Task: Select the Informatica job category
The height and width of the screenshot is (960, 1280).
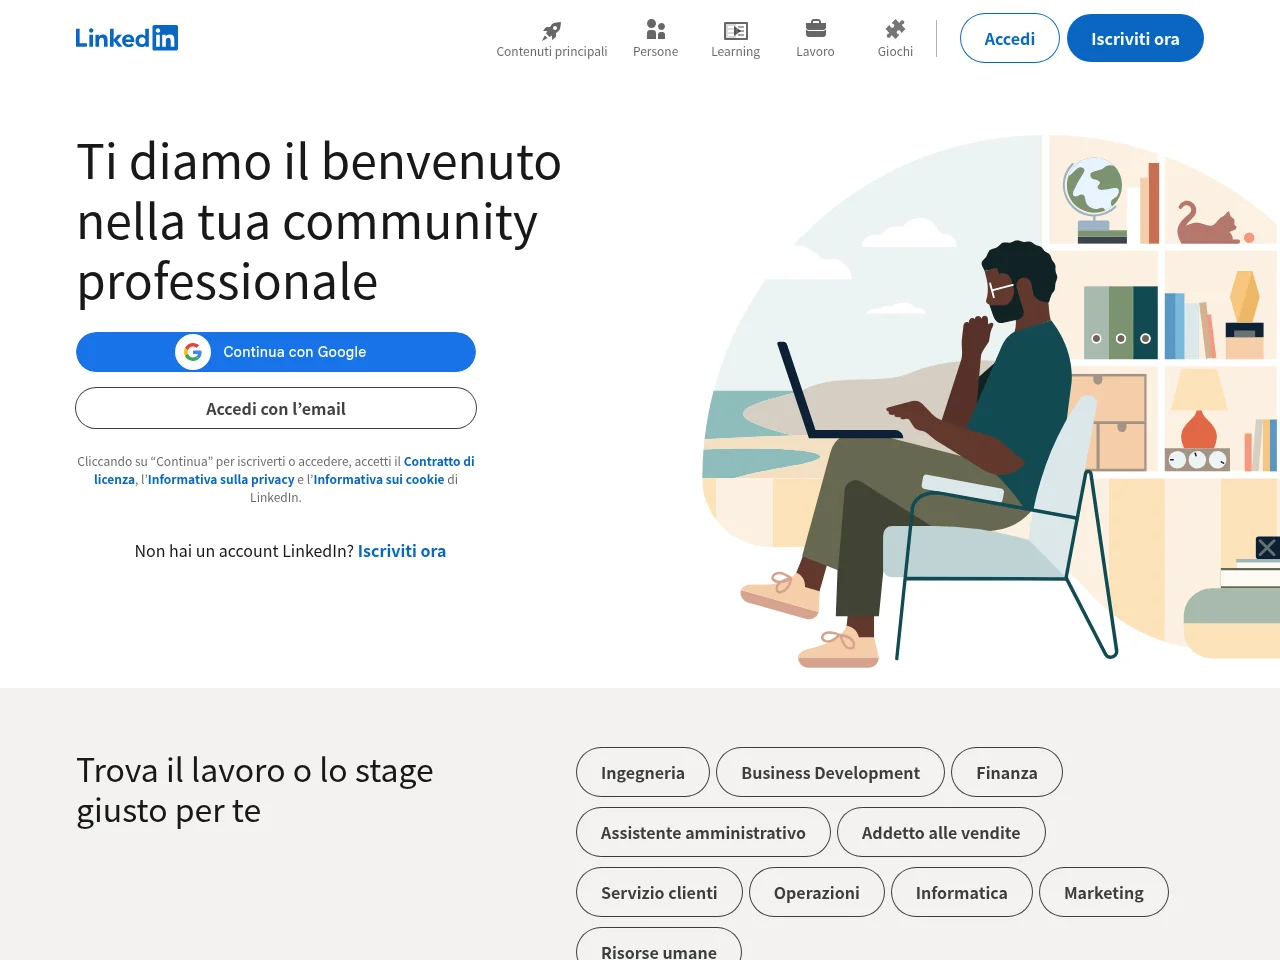Action: tap(962, 892)
